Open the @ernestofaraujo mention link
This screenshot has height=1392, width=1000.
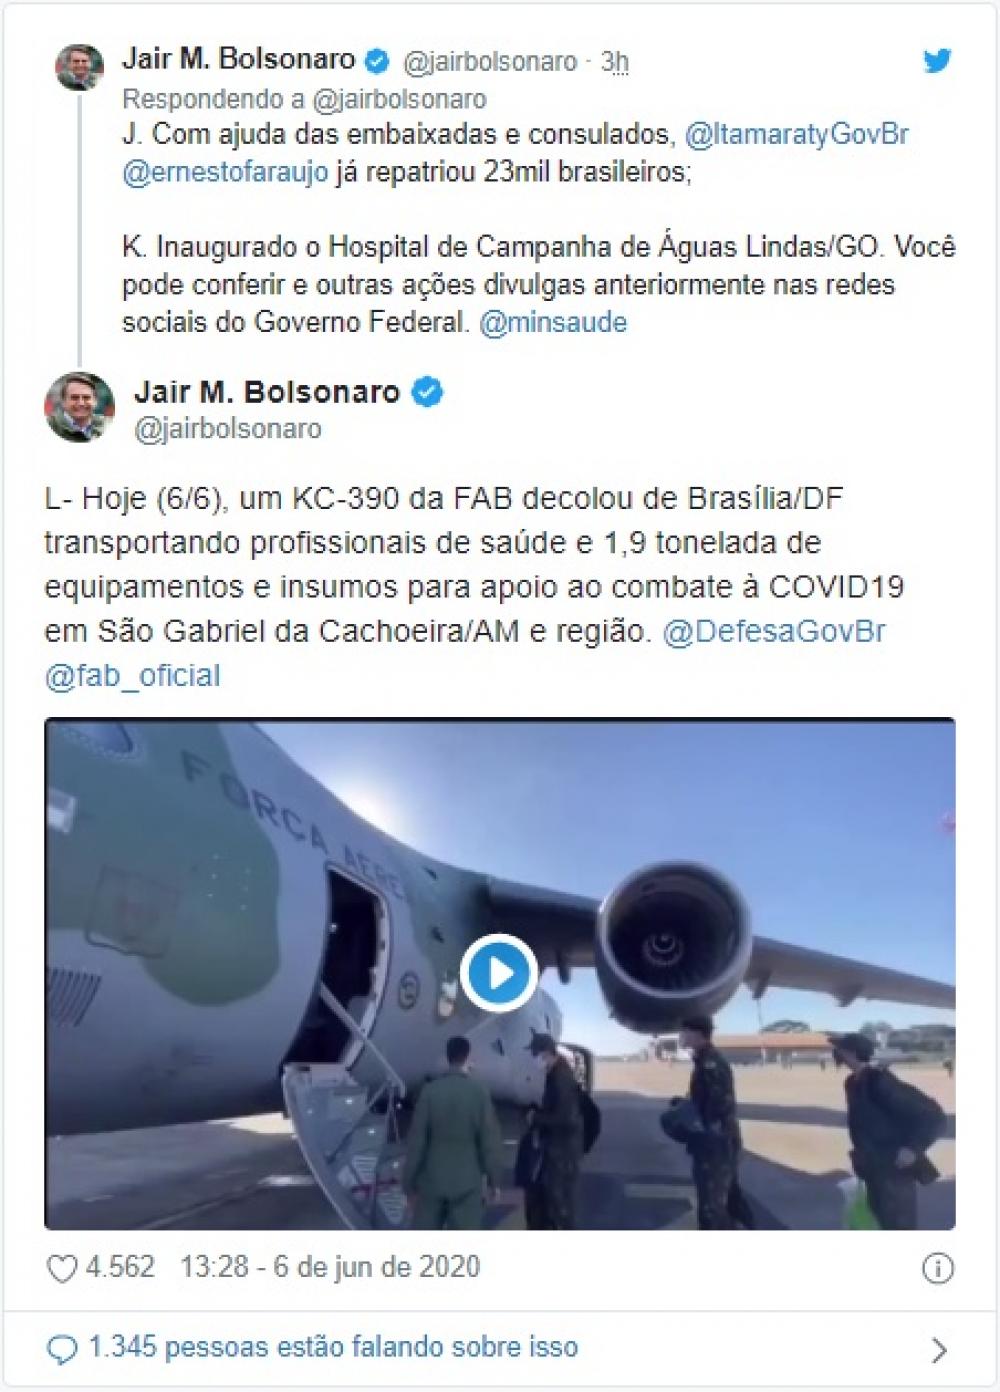click(x=225, y=172)
